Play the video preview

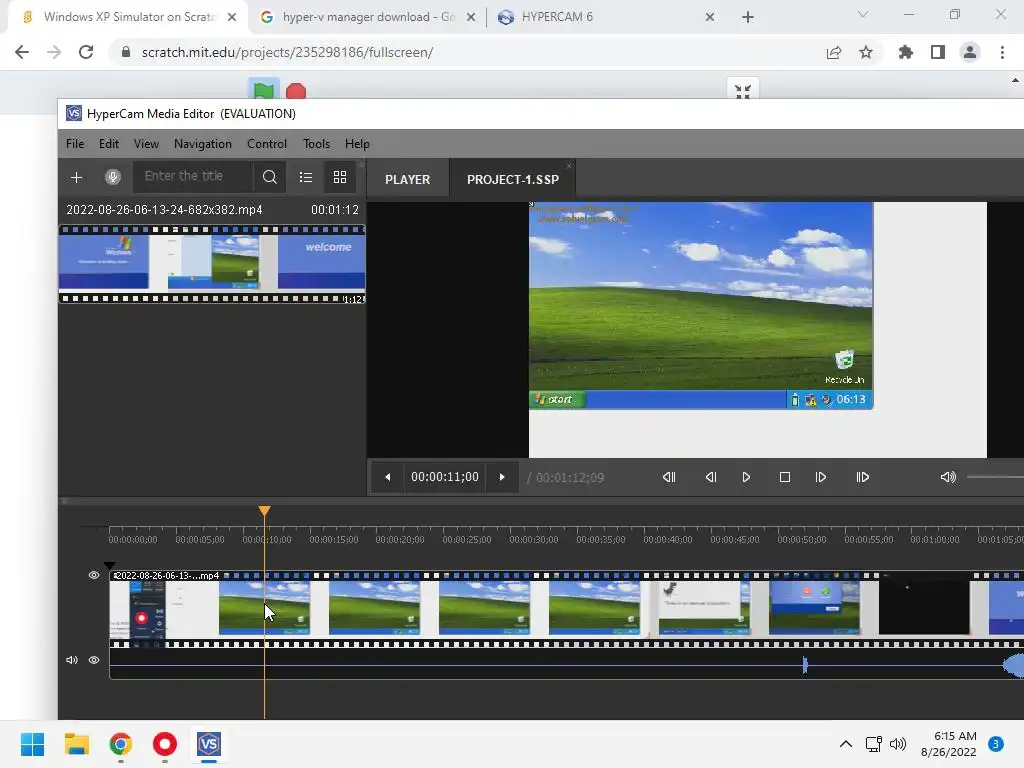pyautogui.click(x=746, y=477)
